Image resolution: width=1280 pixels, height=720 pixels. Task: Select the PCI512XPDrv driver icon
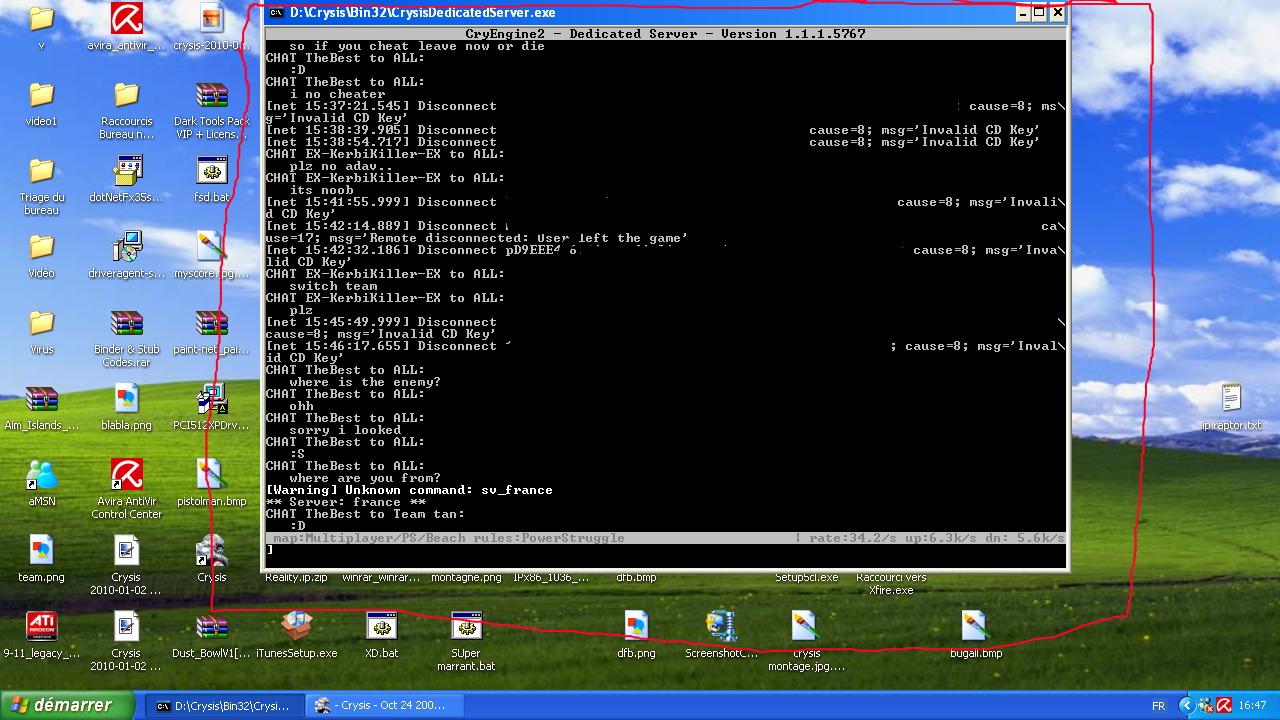click(211, 398)
